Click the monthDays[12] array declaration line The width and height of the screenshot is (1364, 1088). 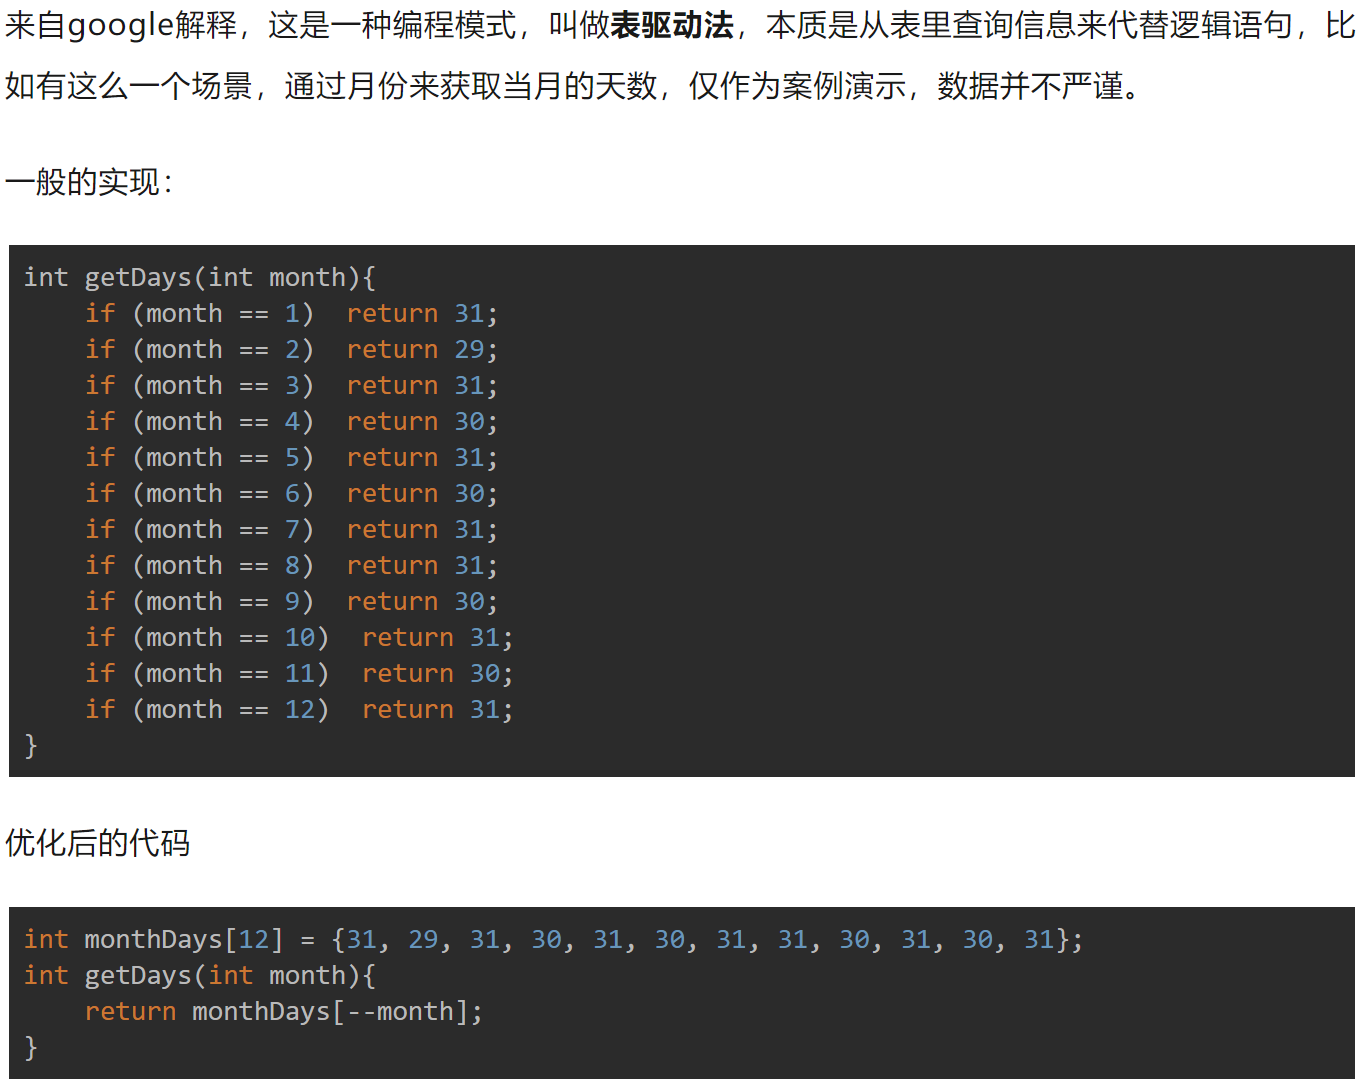pos(553,939)
